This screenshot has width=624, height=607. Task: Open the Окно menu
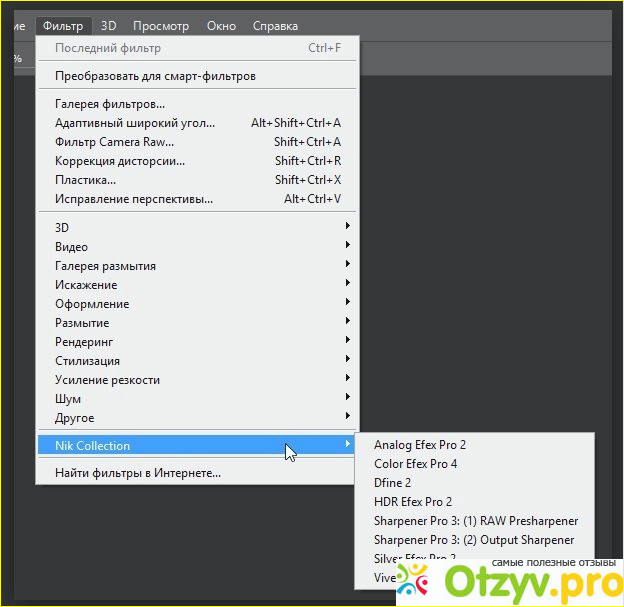point(220,26)
